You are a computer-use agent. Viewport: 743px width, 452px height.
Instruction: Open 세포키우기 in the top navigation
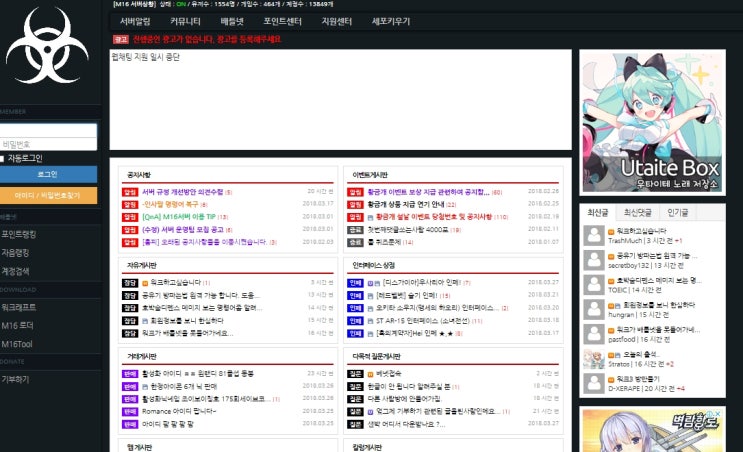391,21
